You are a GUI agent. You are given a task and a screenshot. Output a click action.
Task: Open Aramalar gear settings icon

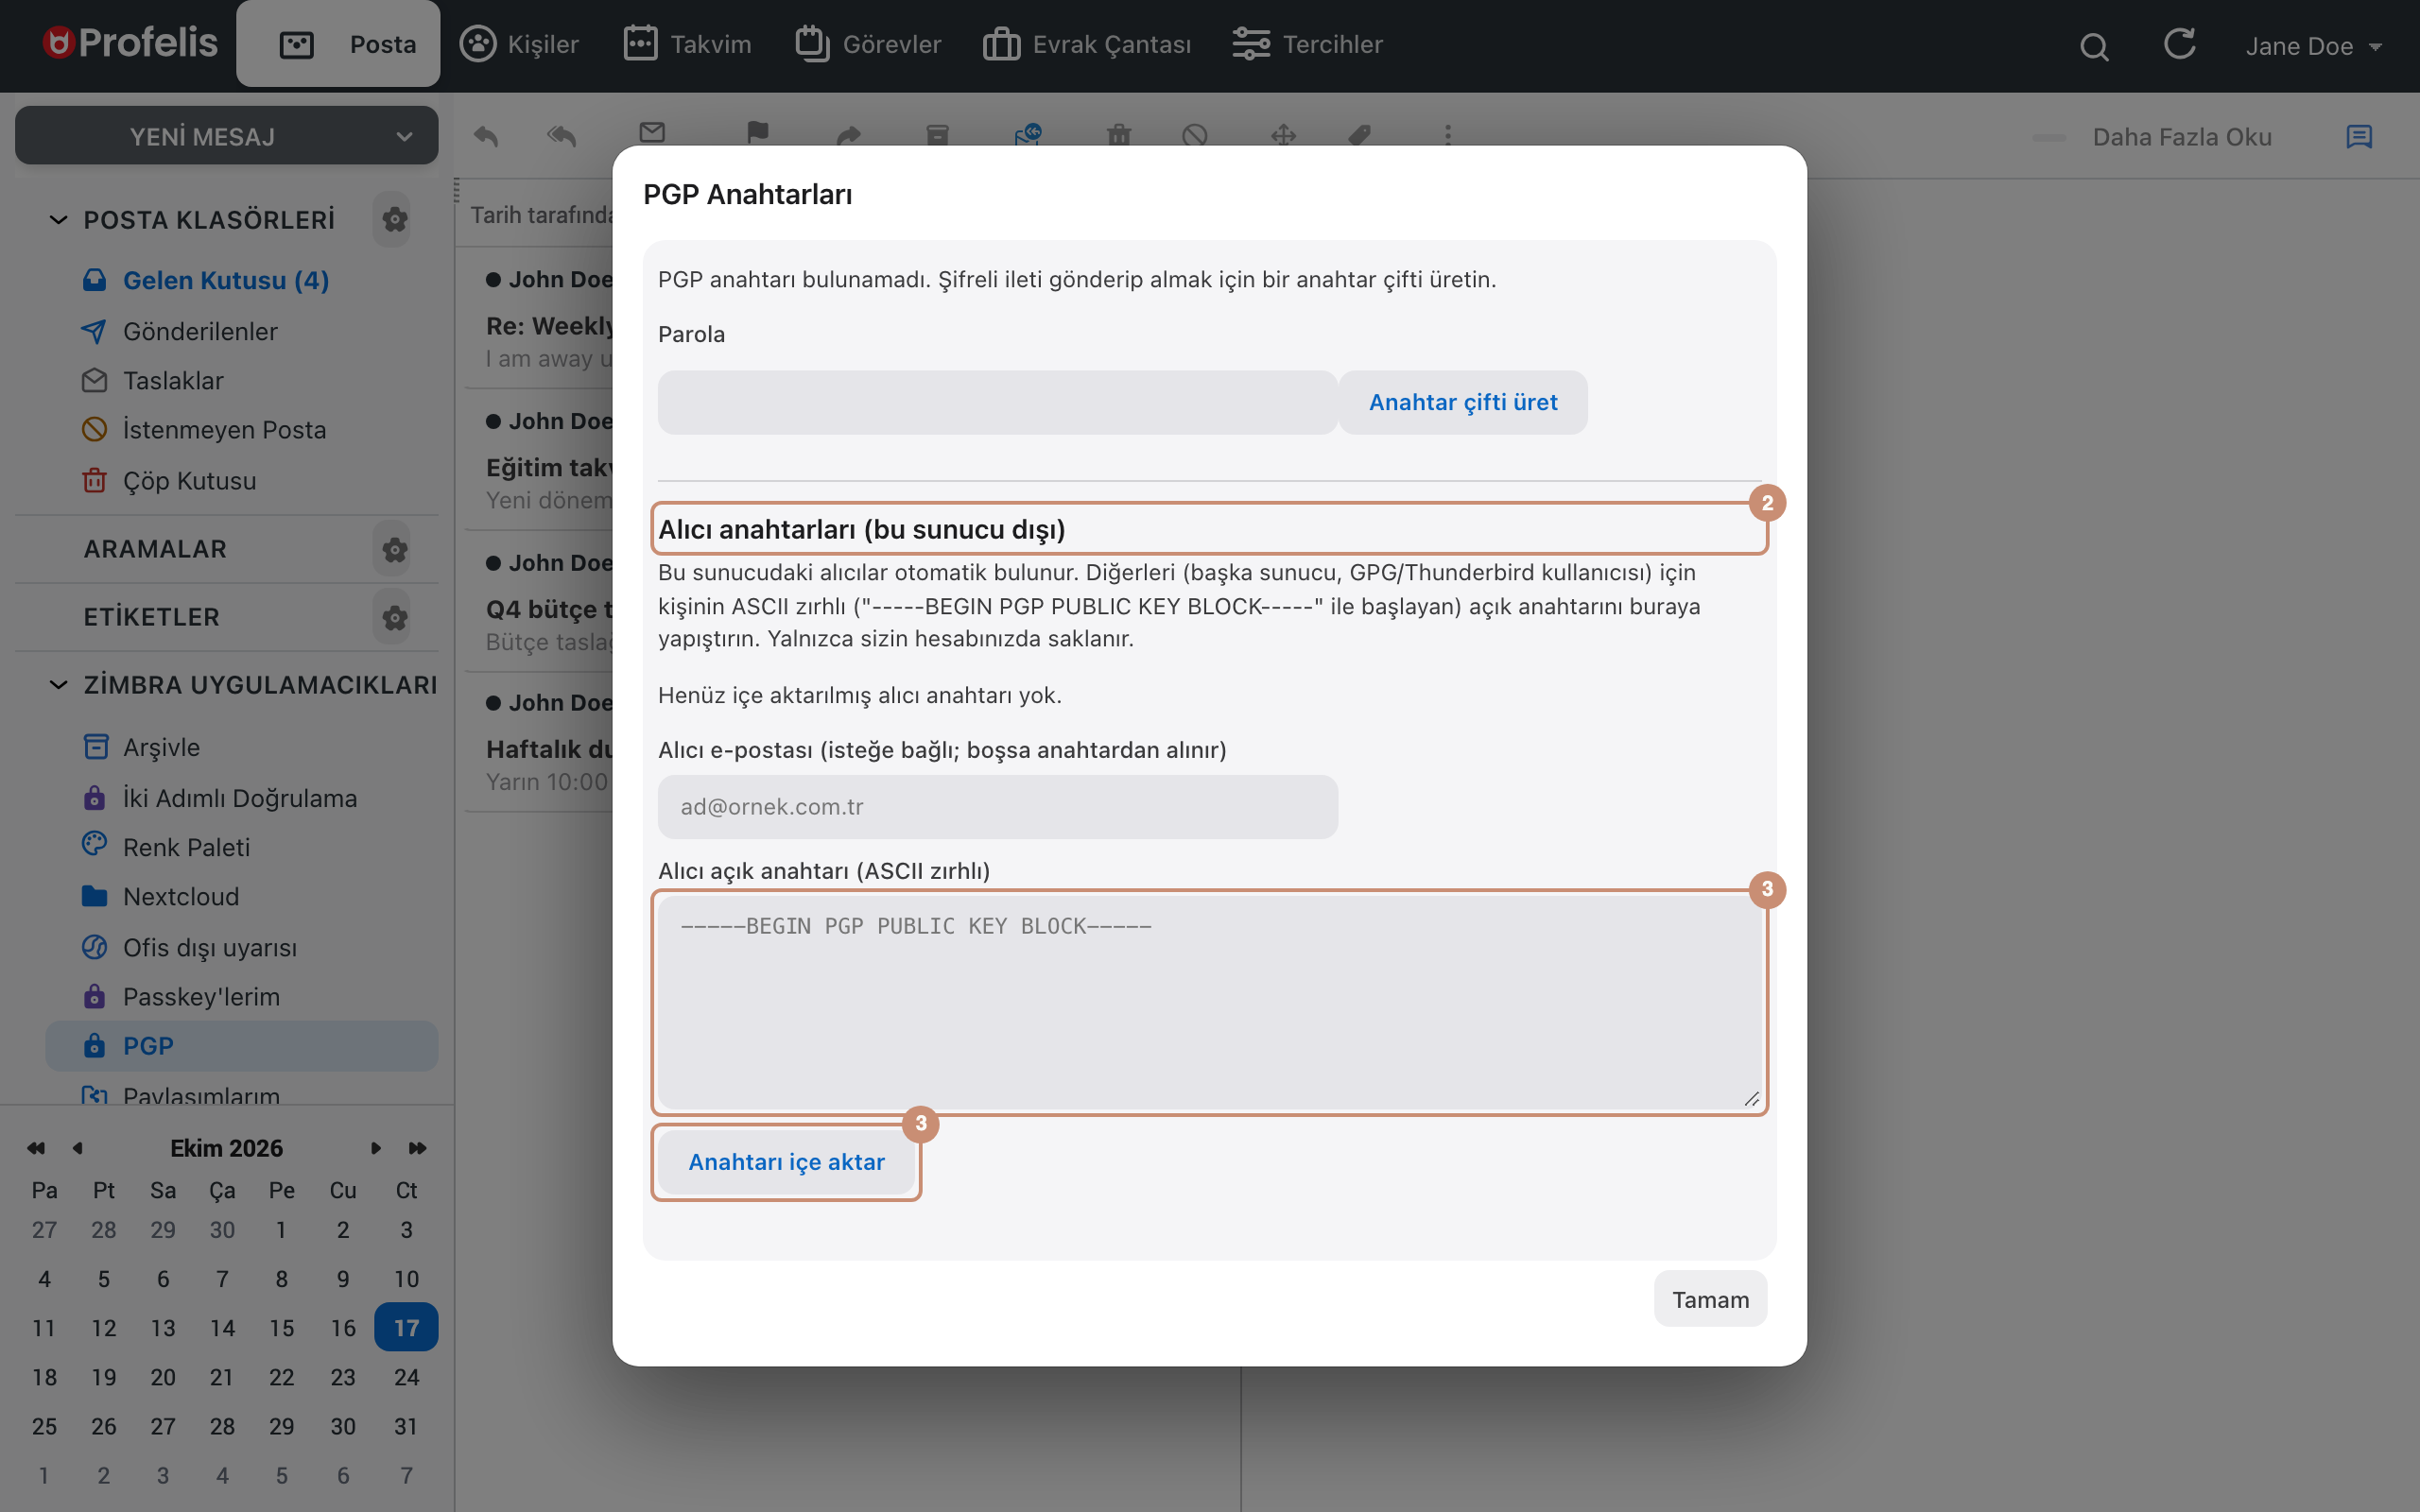pyautogui.click(x=394, y=549)
